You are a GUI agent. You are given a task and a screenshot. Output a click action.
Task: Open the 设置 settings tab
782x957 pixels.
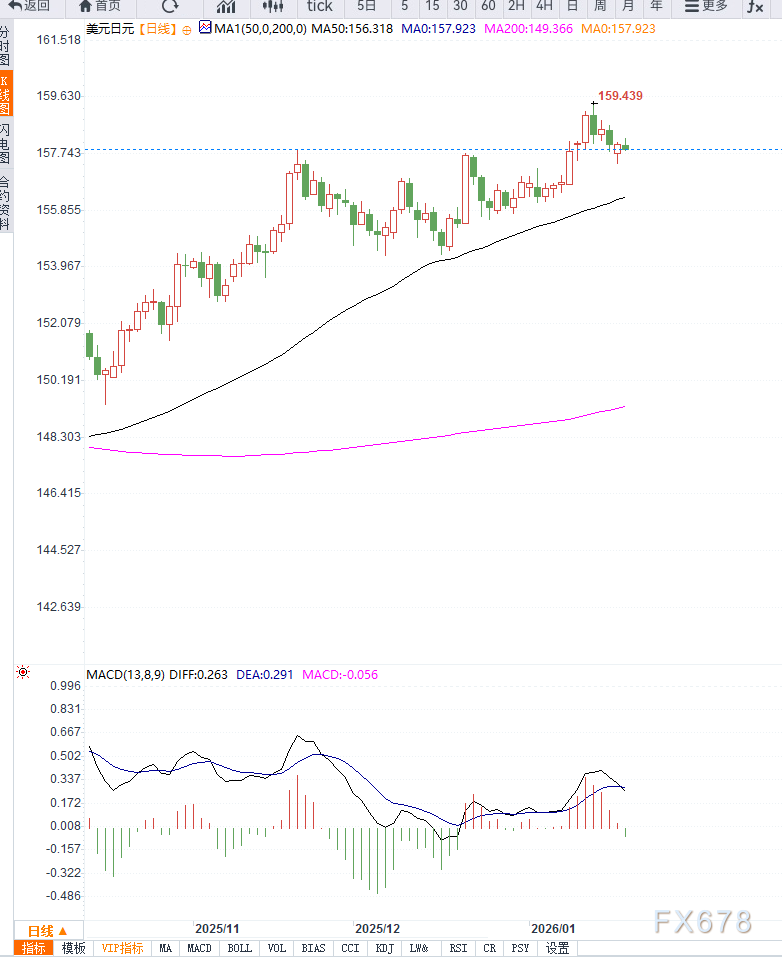coord(557,948)
